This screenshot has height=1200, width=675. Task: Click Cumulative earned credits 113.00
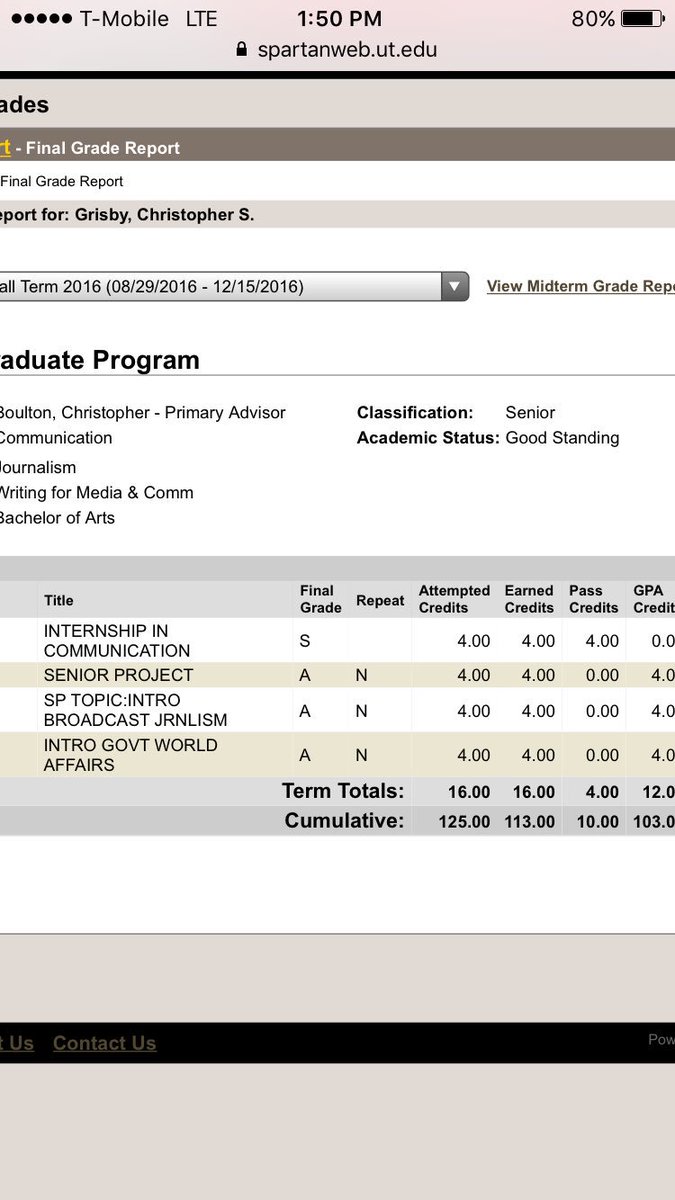coord(528,822)
